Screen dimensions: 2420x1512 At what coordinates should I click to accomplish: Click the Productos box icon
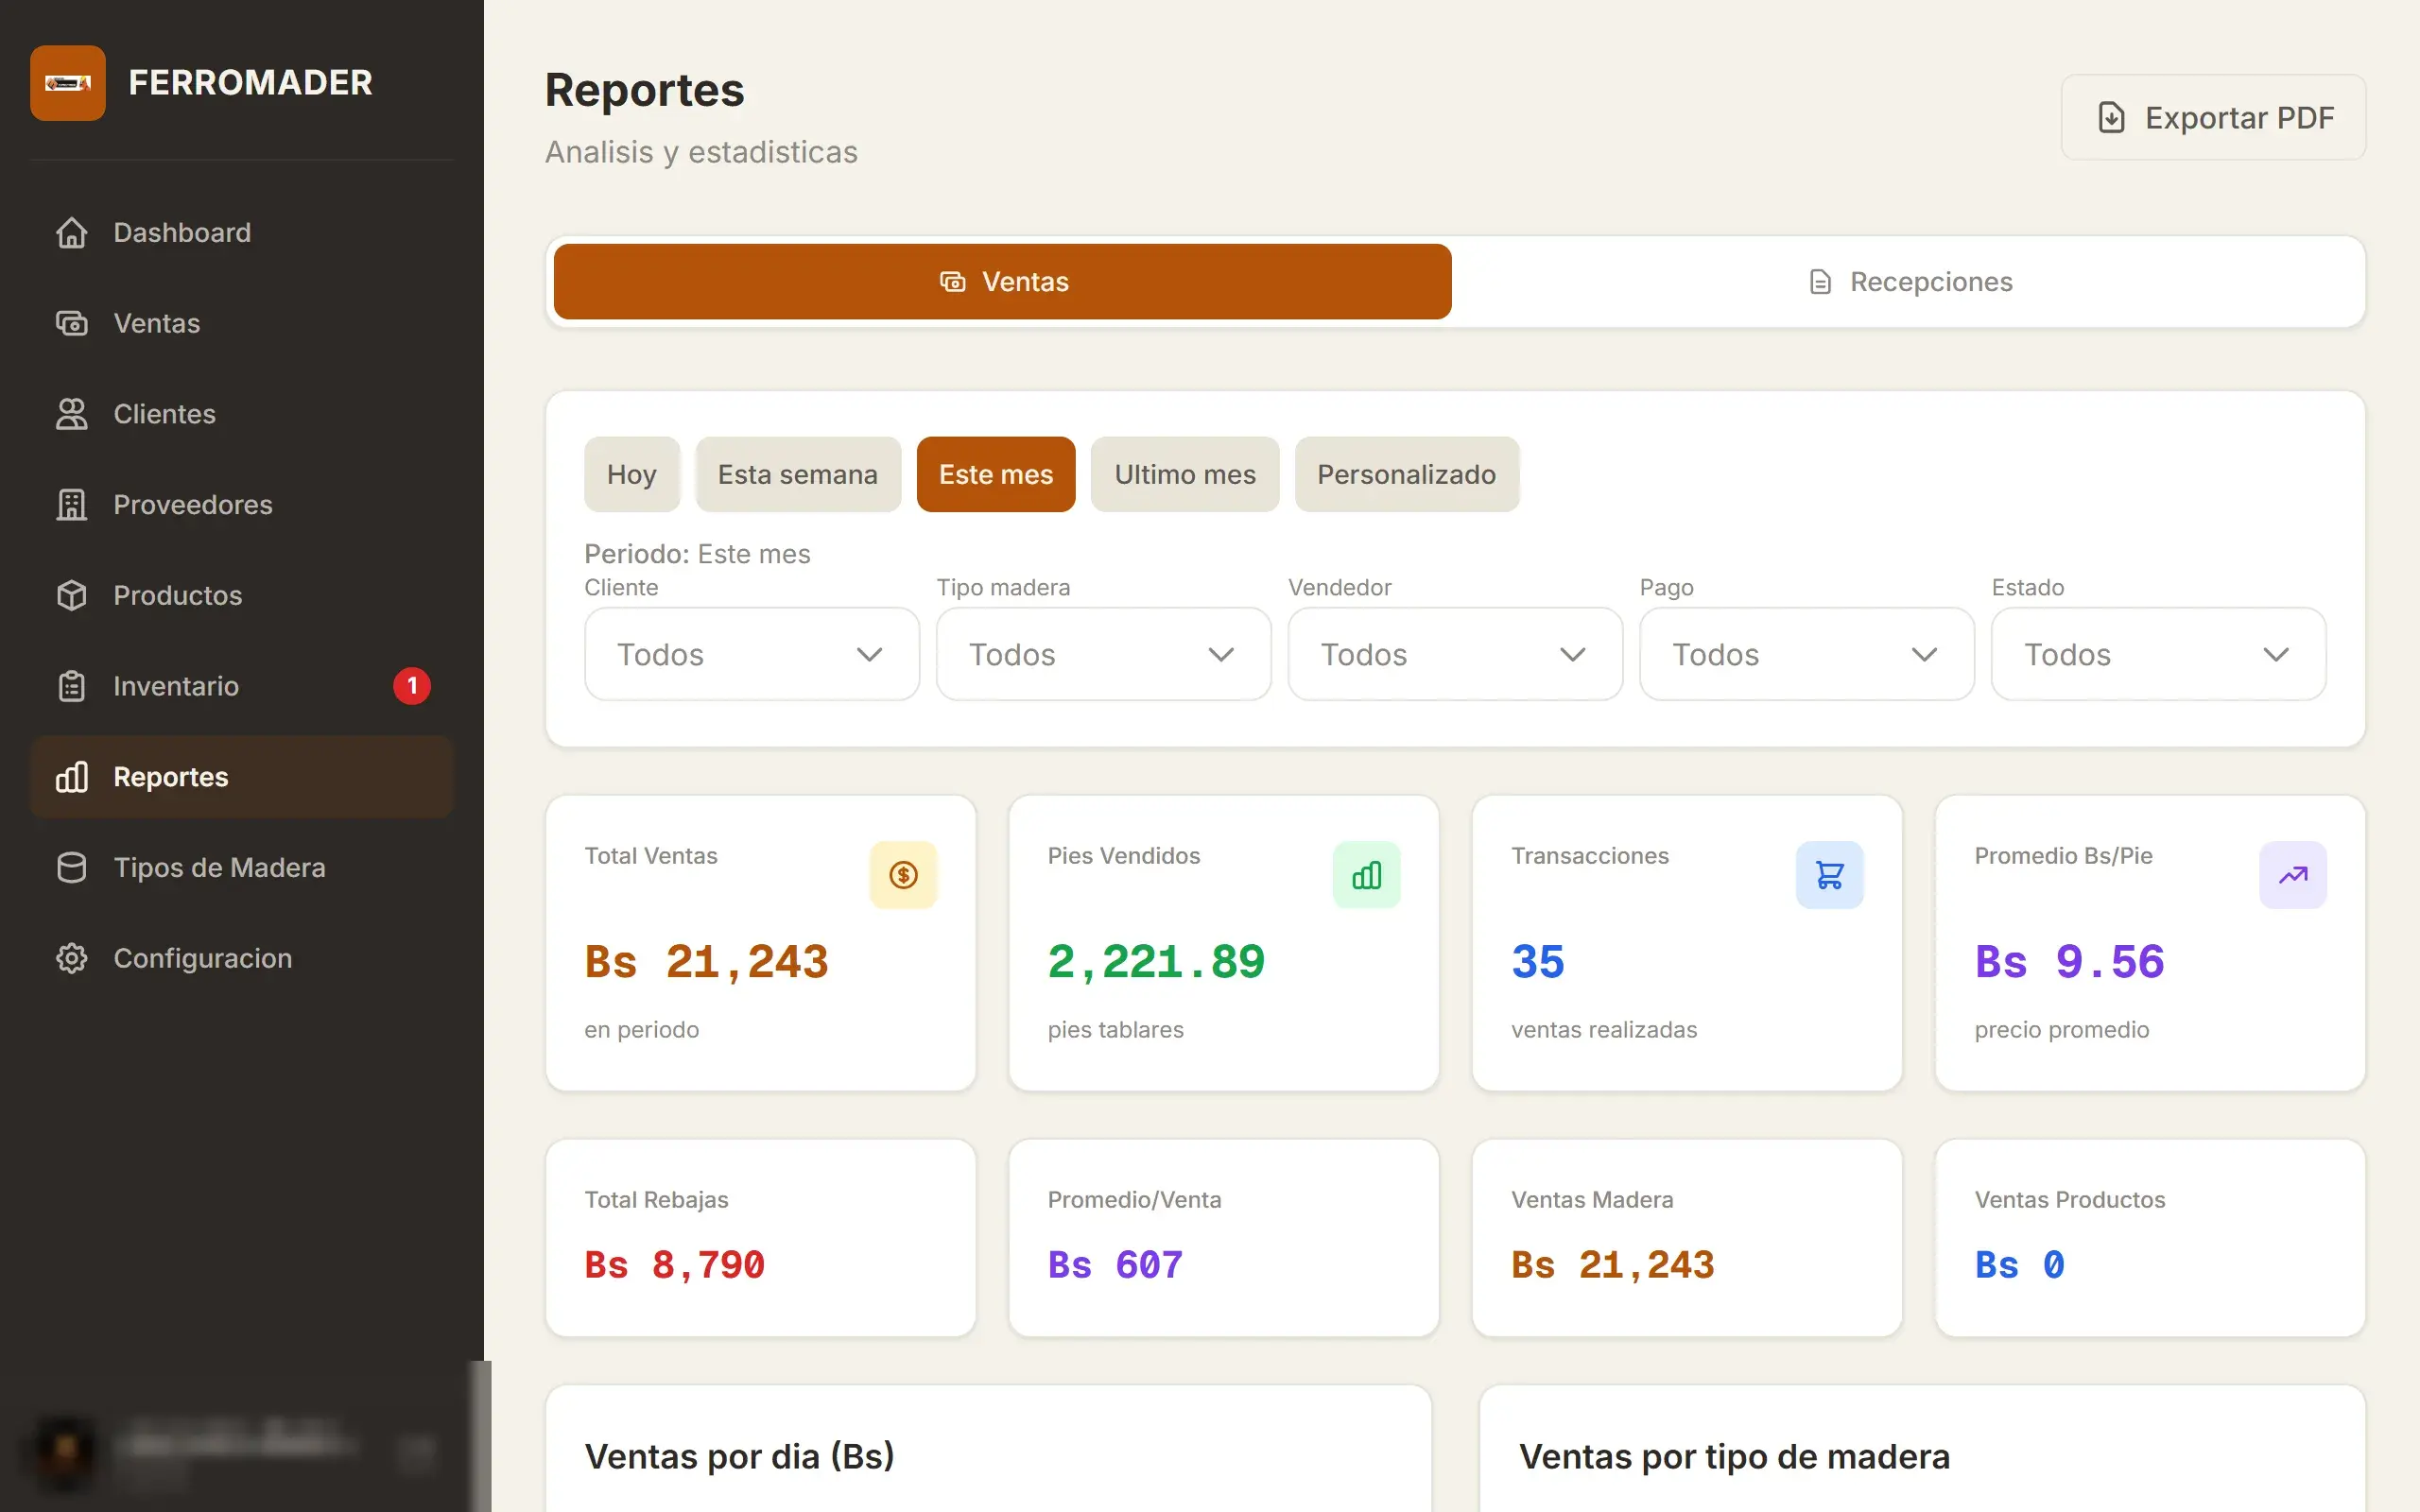pyautogui.click(x=71, y=595)
